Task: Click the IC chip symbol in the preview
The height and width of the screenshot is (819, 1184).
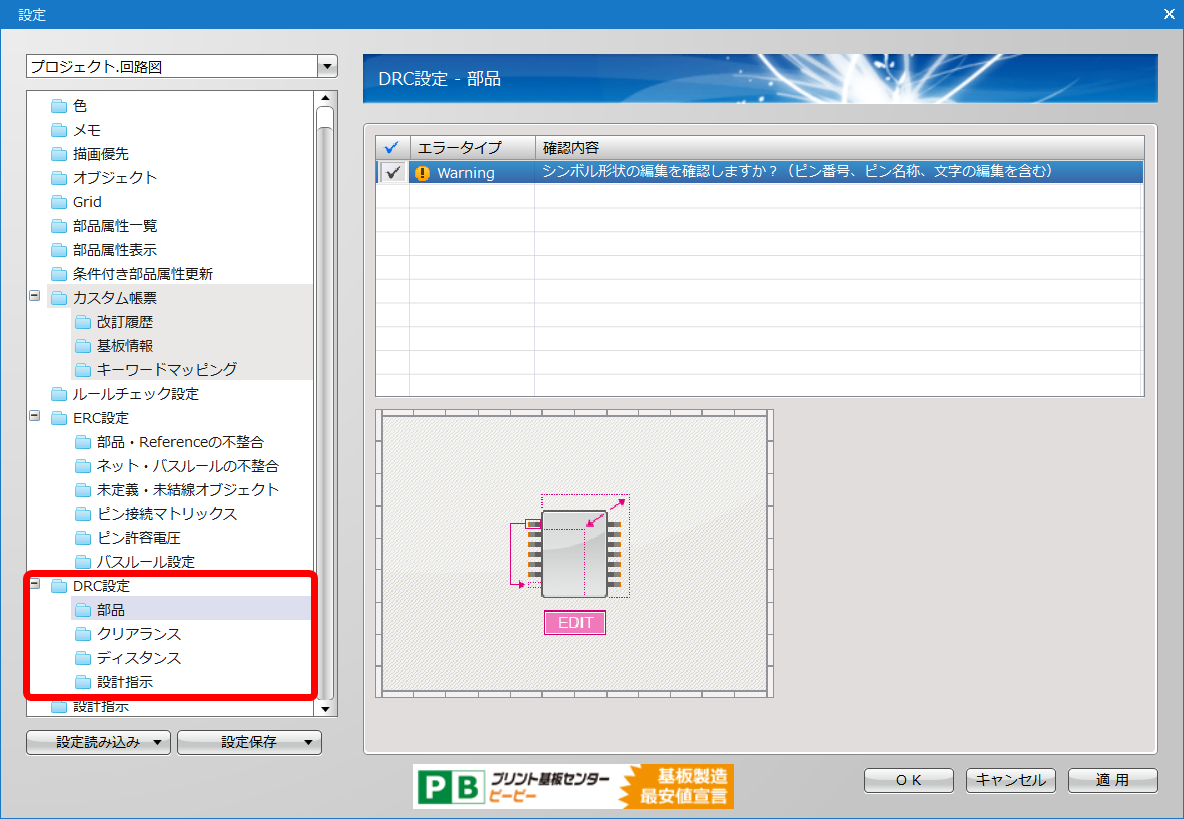Action: pos(574,554)
